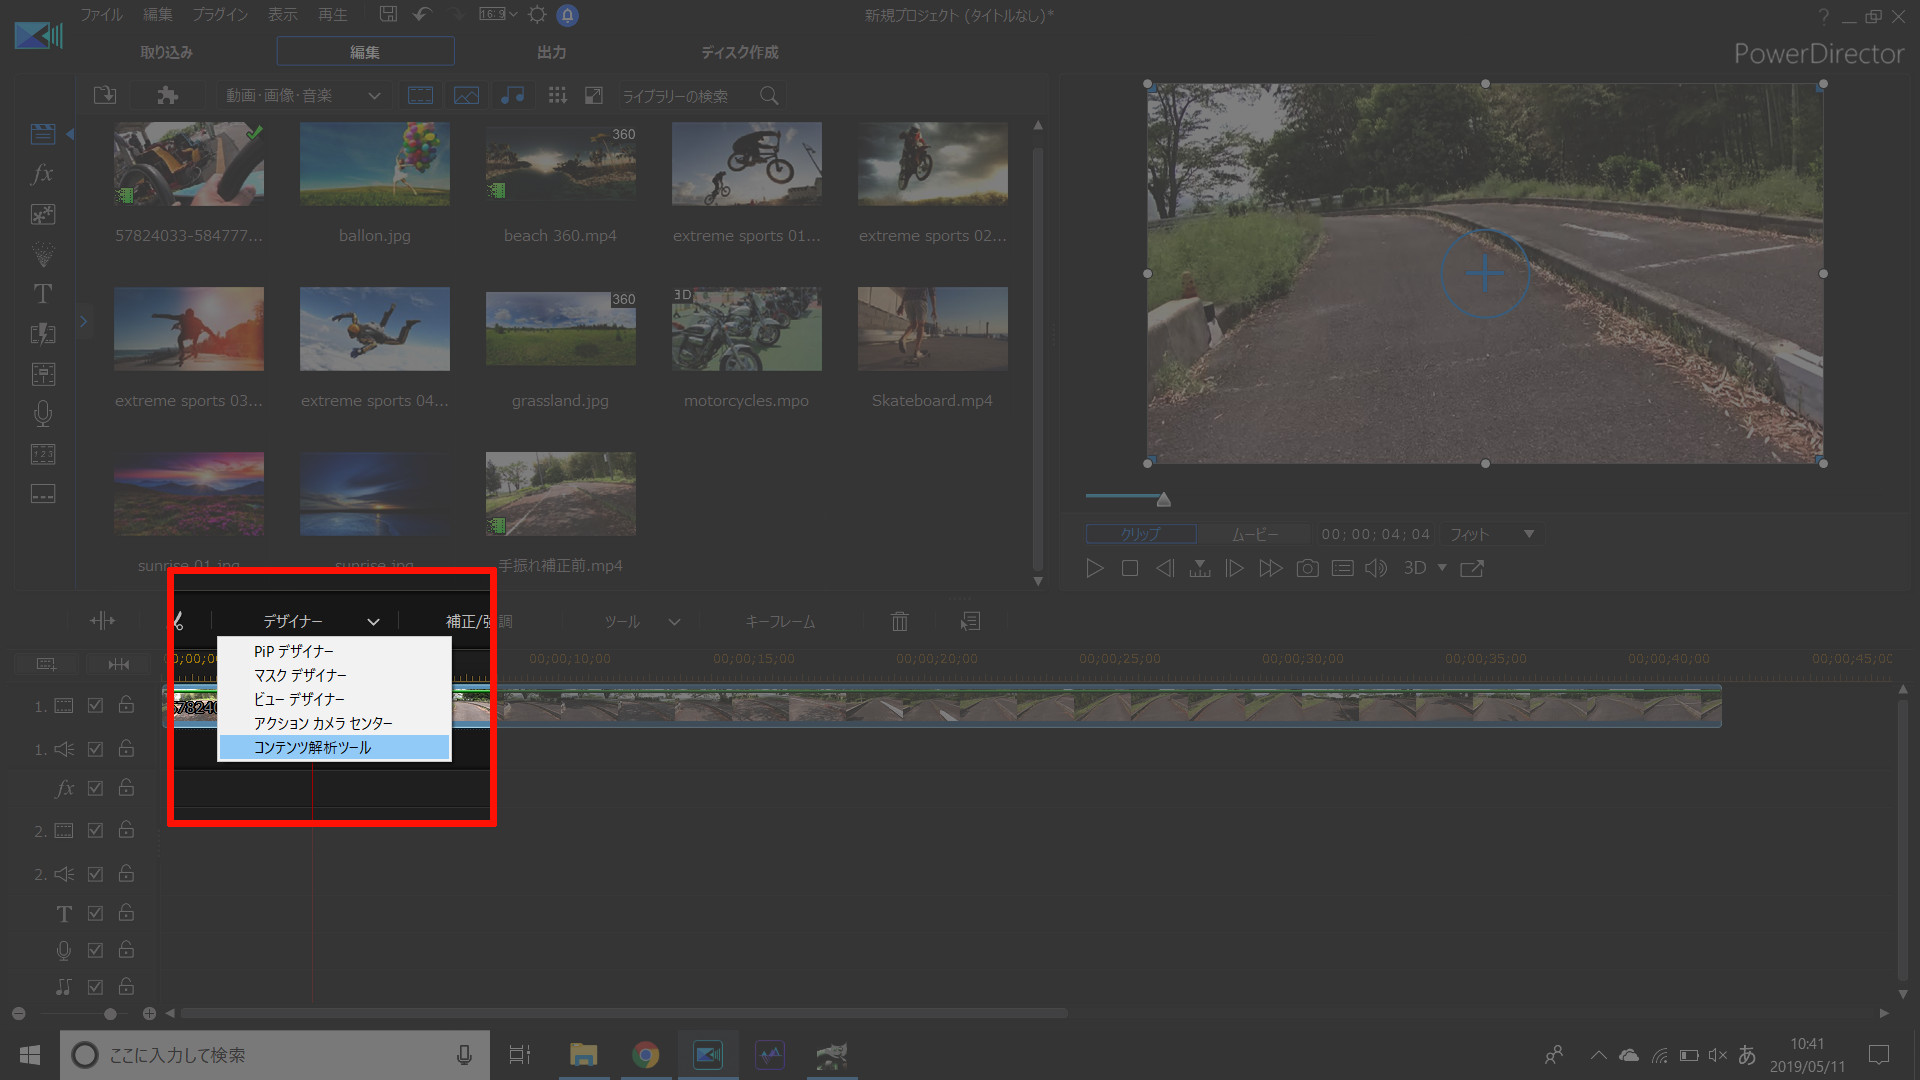This screenshot has height=1080, width=1920.
Task: Undock the preview window icon
Action: tap(1472, 568)
